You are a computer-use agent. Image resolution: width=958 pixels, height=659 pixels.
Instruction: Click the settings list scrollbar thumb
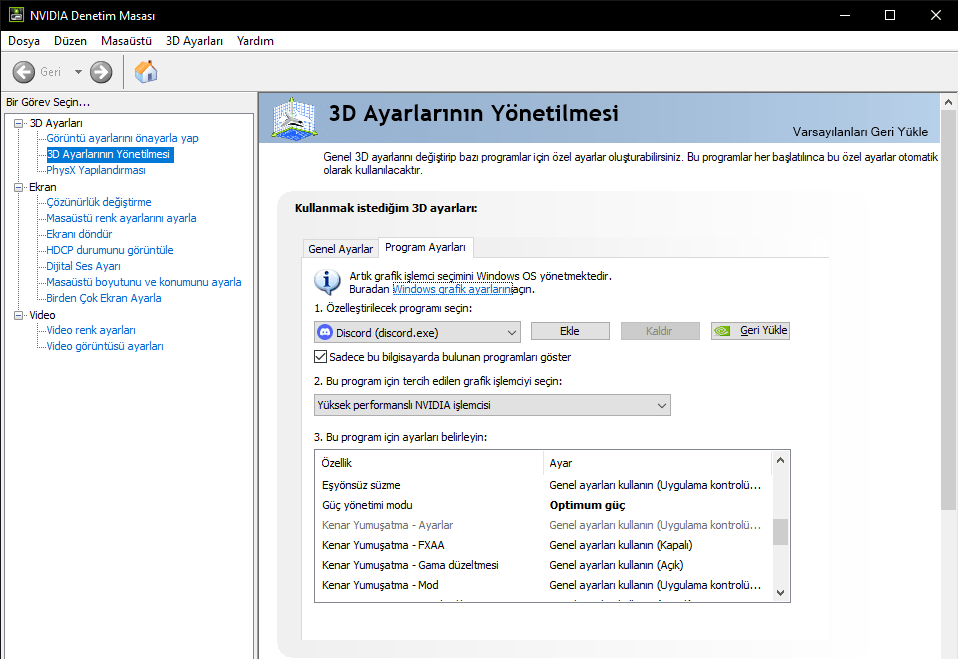point(780,531)
